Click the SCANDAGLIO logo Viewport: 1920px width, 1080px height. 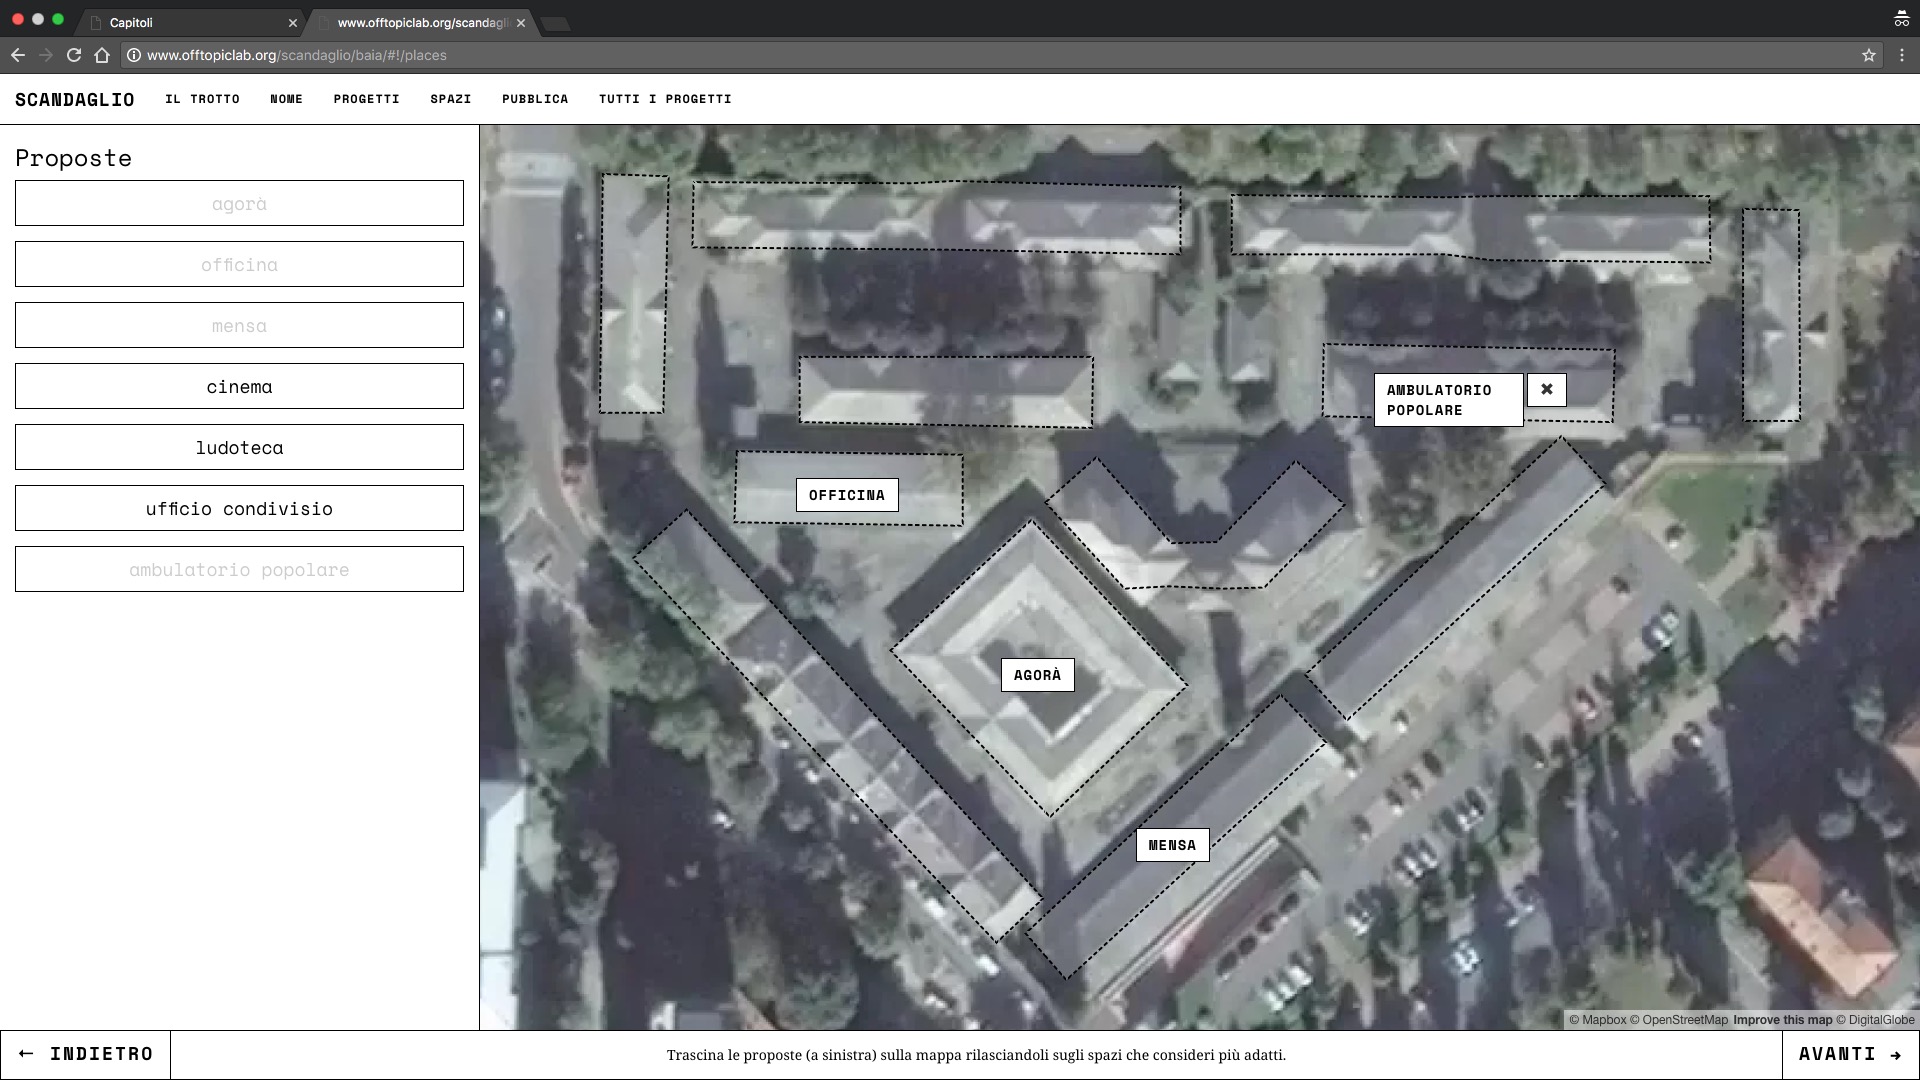74,99
